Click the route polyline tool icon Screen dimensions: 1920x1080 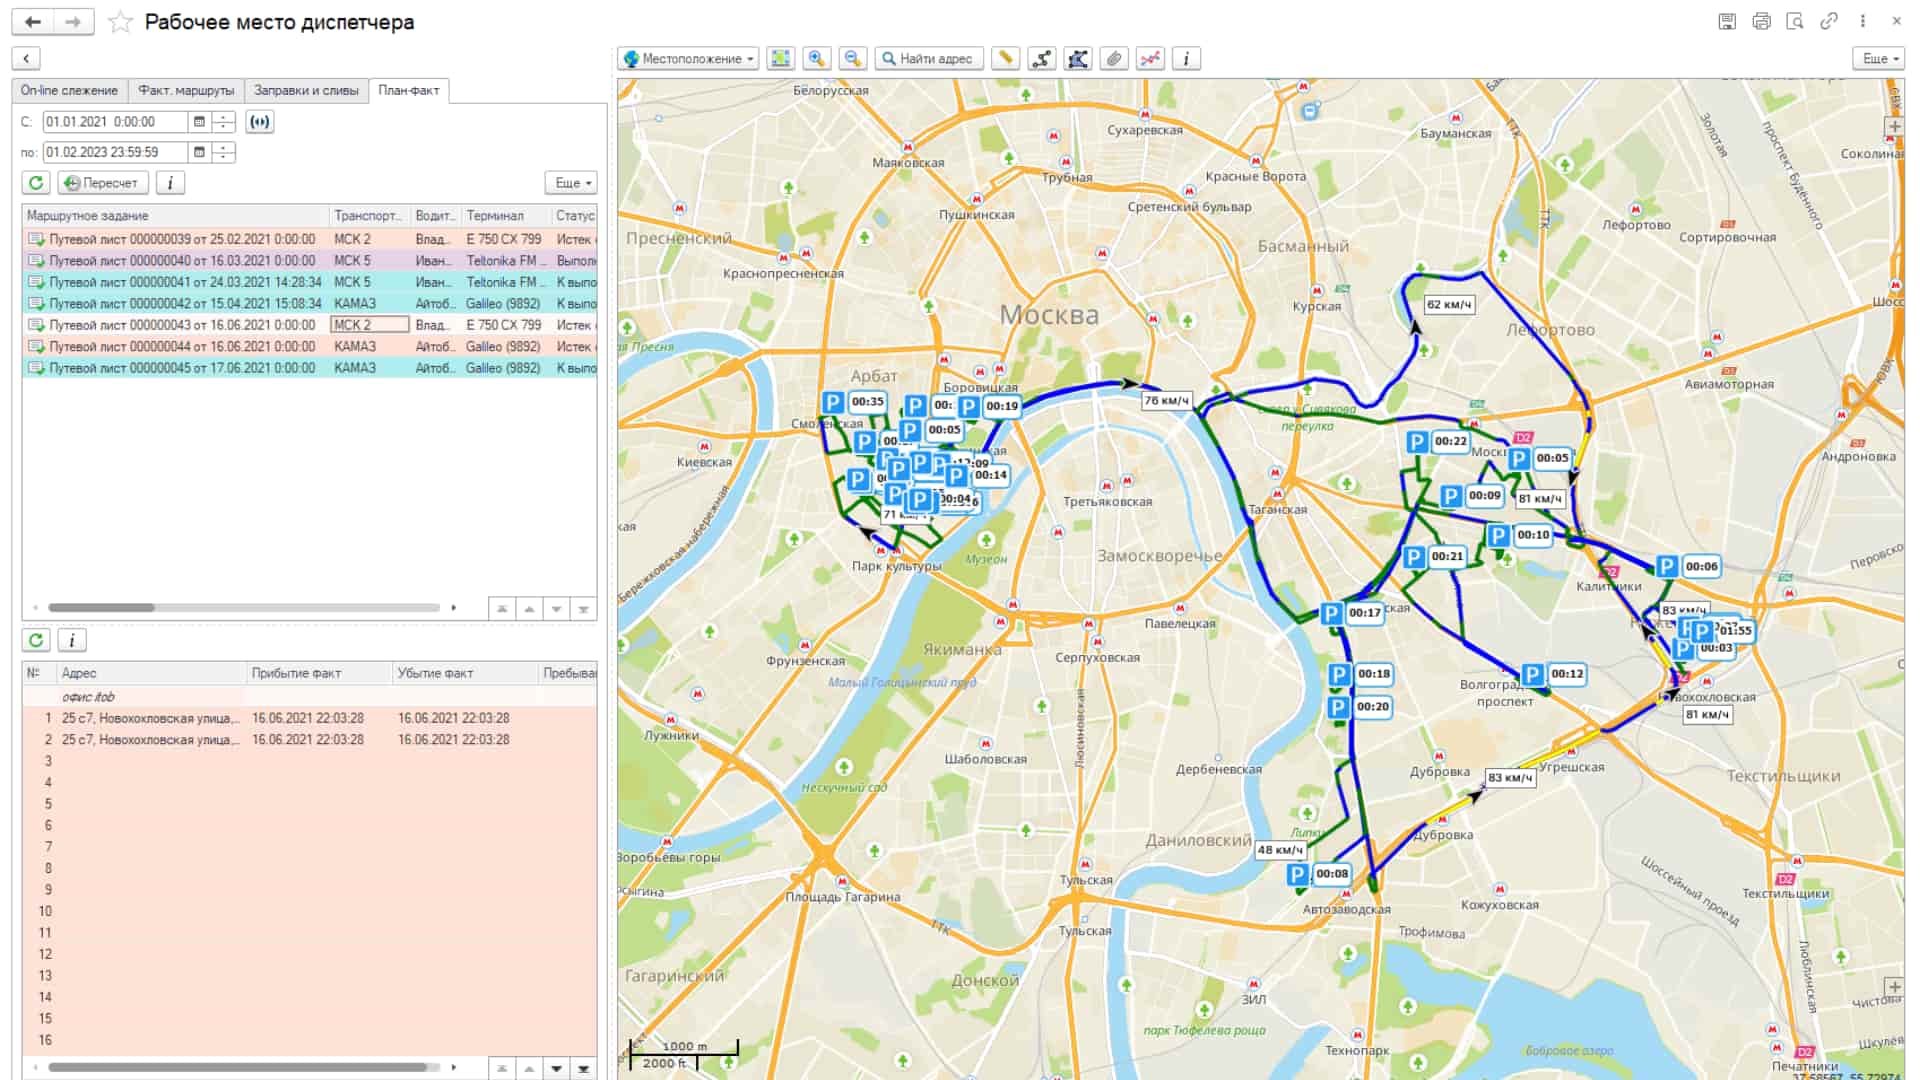tap(1041, 59)
